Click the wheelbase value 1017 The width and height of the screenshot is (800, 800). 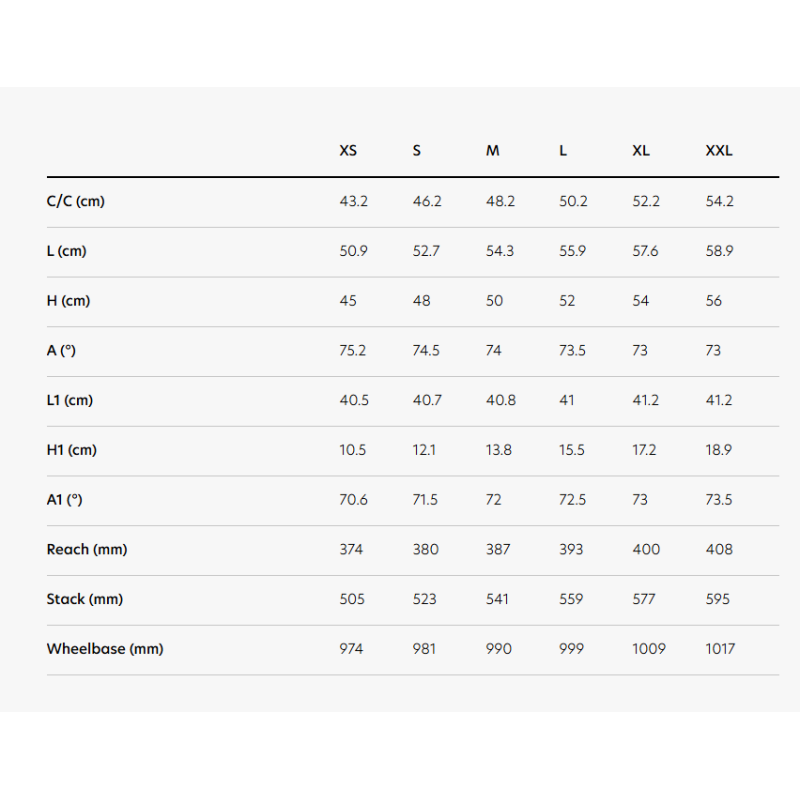720,649
